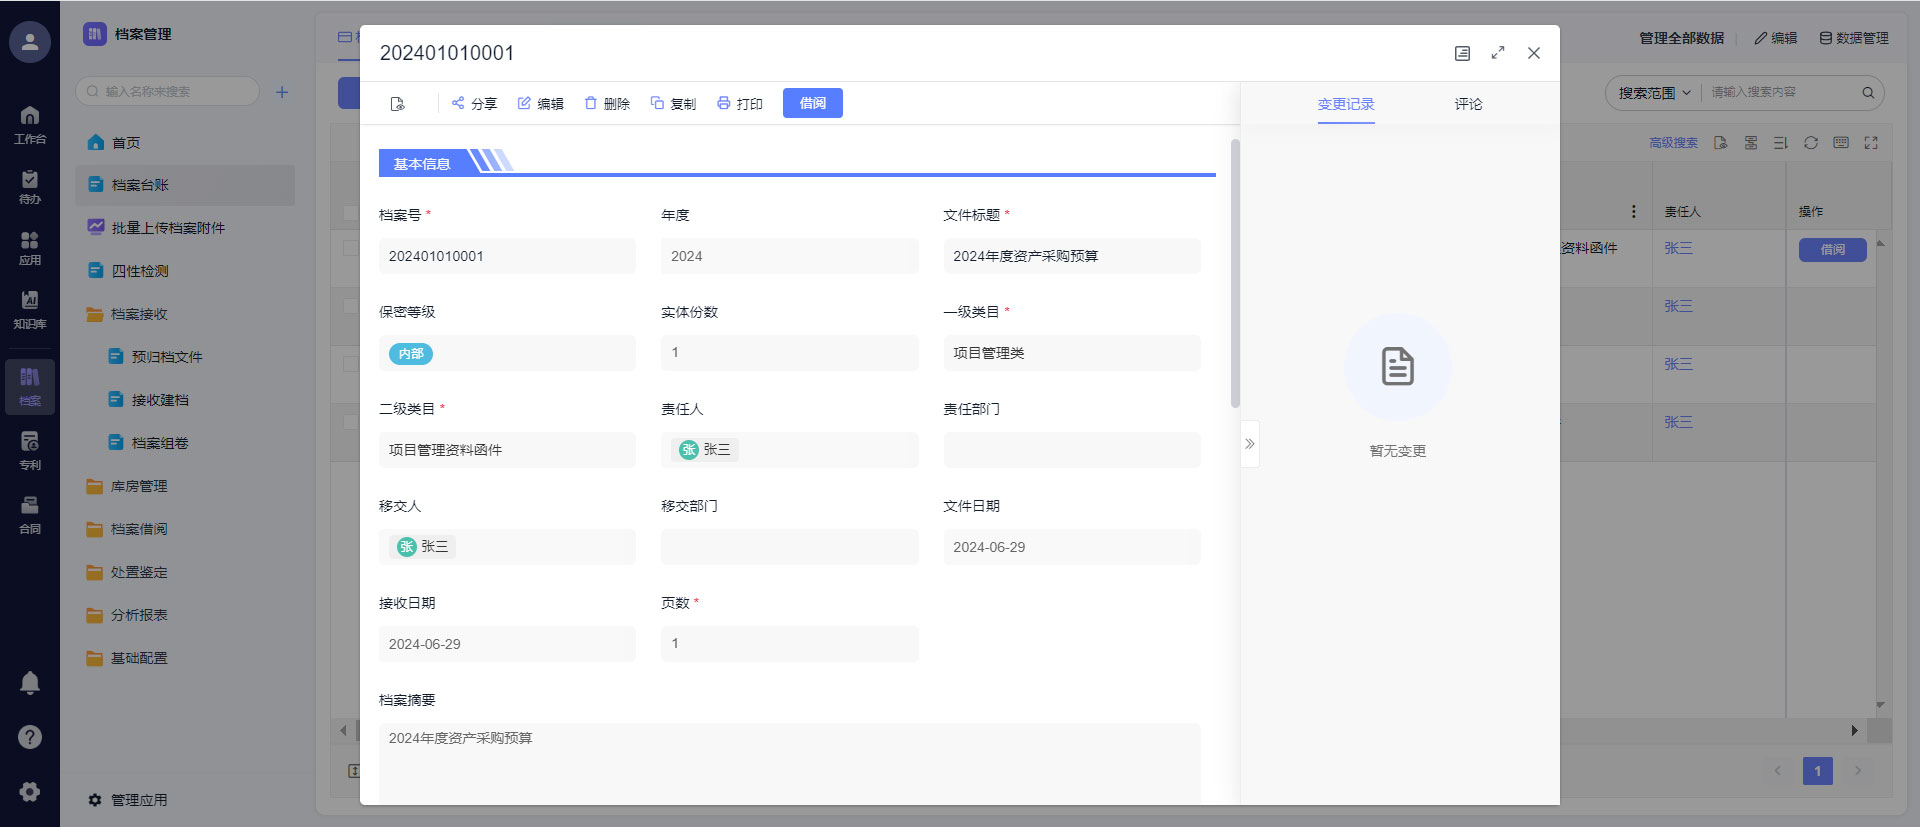Click the delete trash icon
The width and height of the screenshot is (1920, 827).
pos(591,103)
